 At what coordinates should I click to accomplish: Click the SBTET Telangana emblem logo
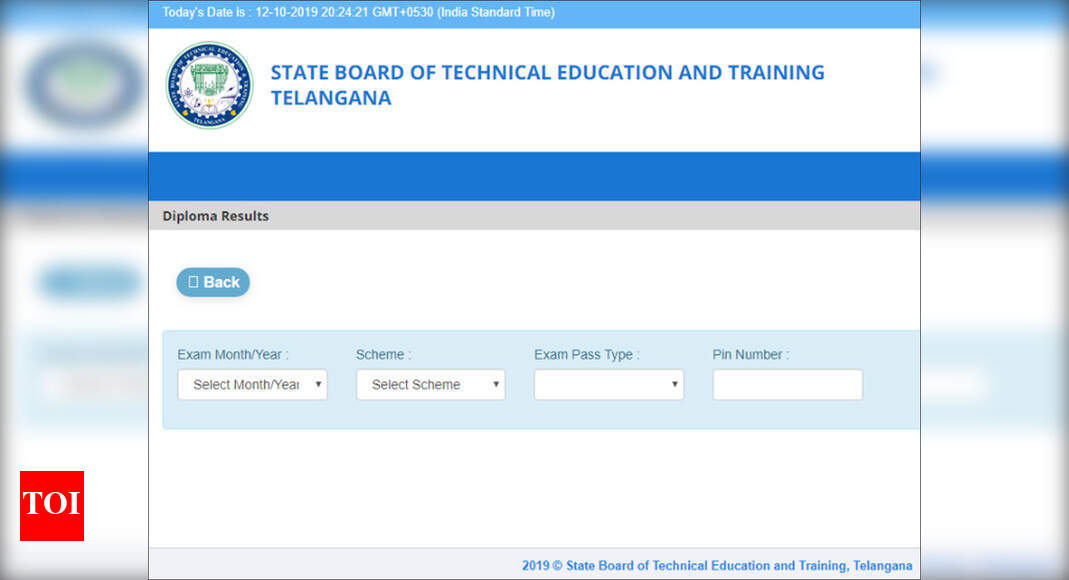[209, 86]
